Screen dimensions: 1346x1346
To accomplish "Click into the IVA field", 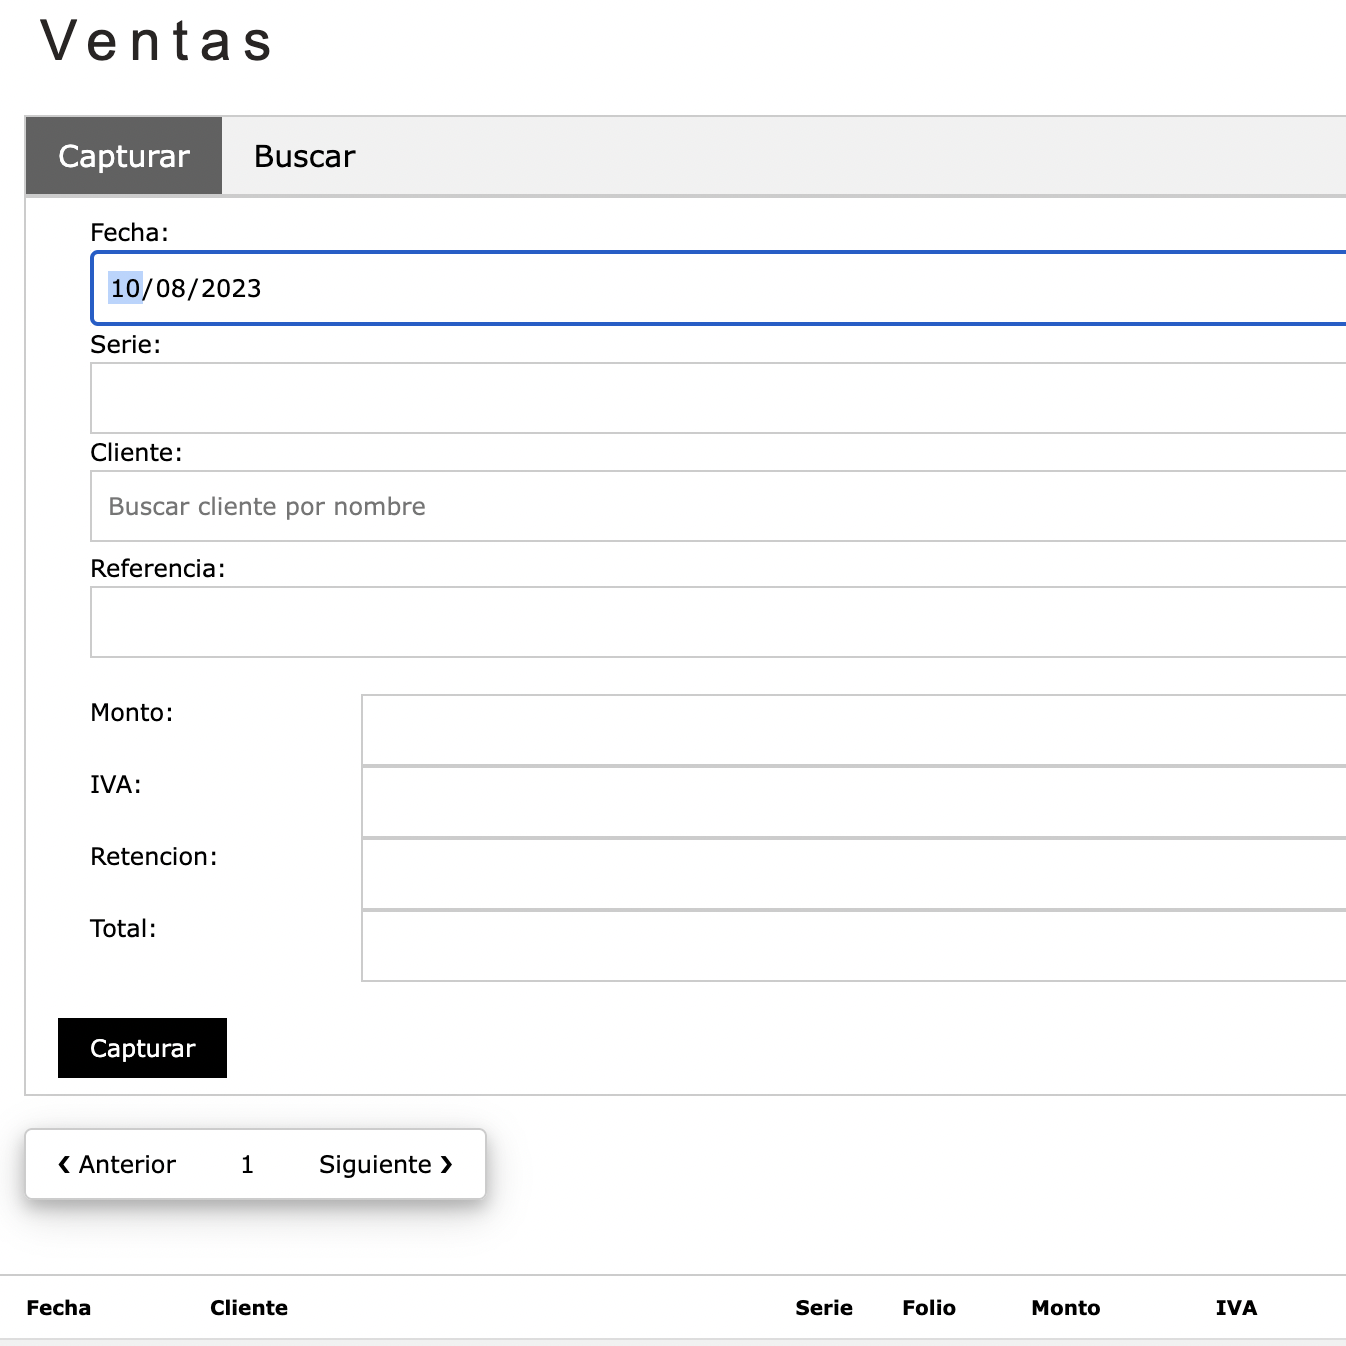I will coord(854,802).
